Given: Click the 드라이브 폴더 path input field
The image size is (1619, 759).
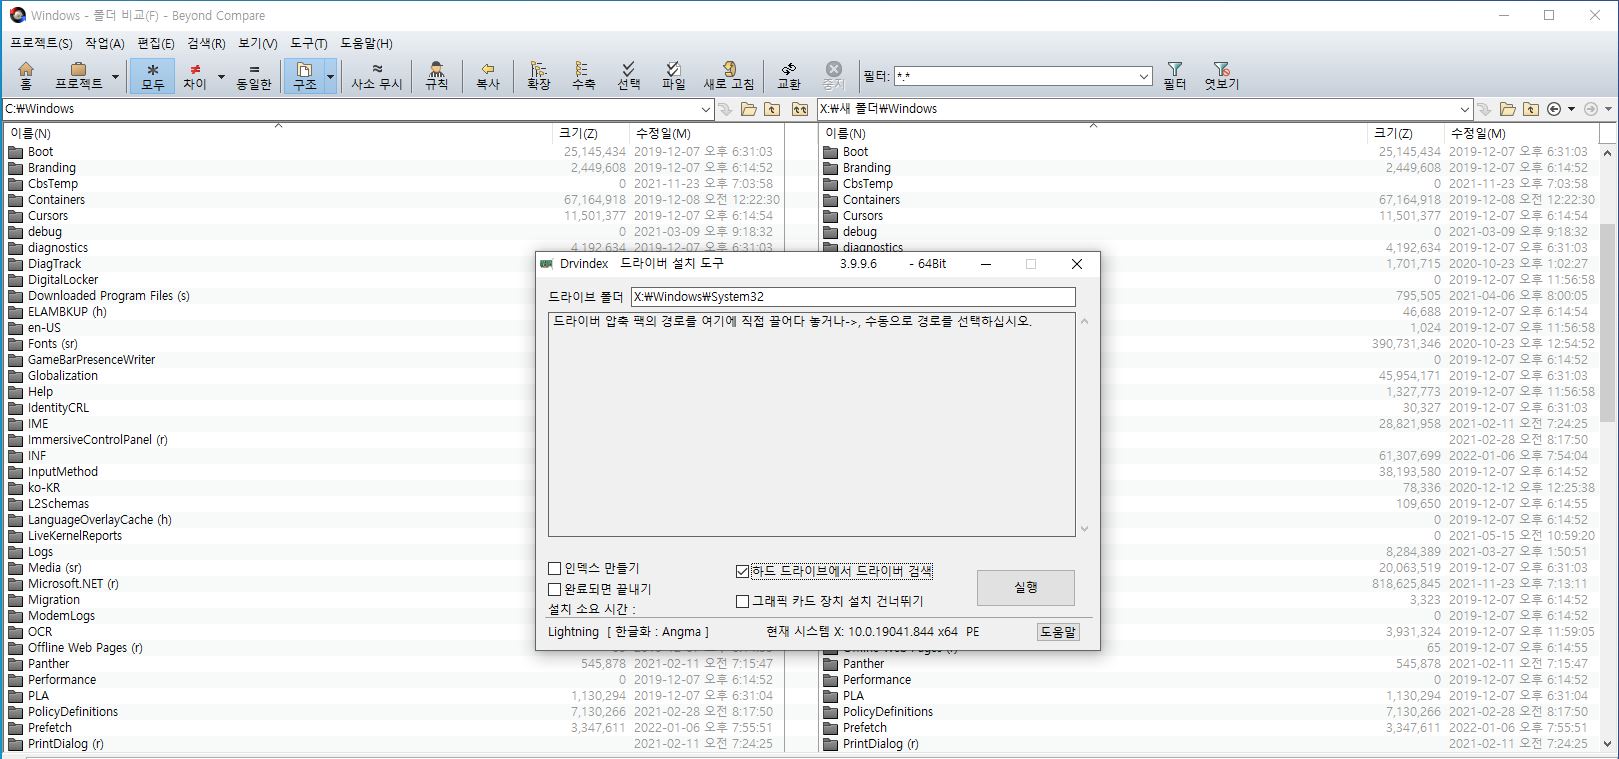Looking at the screenshot, I should (853, 297).
